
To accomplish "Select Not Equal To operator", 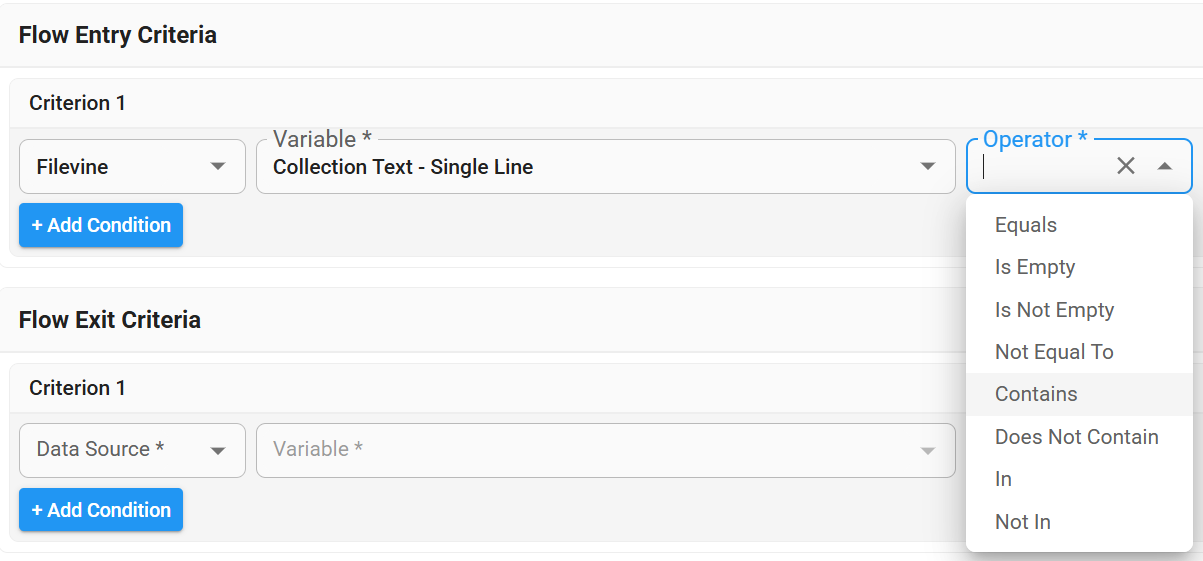I will [x=1054, y=352].
